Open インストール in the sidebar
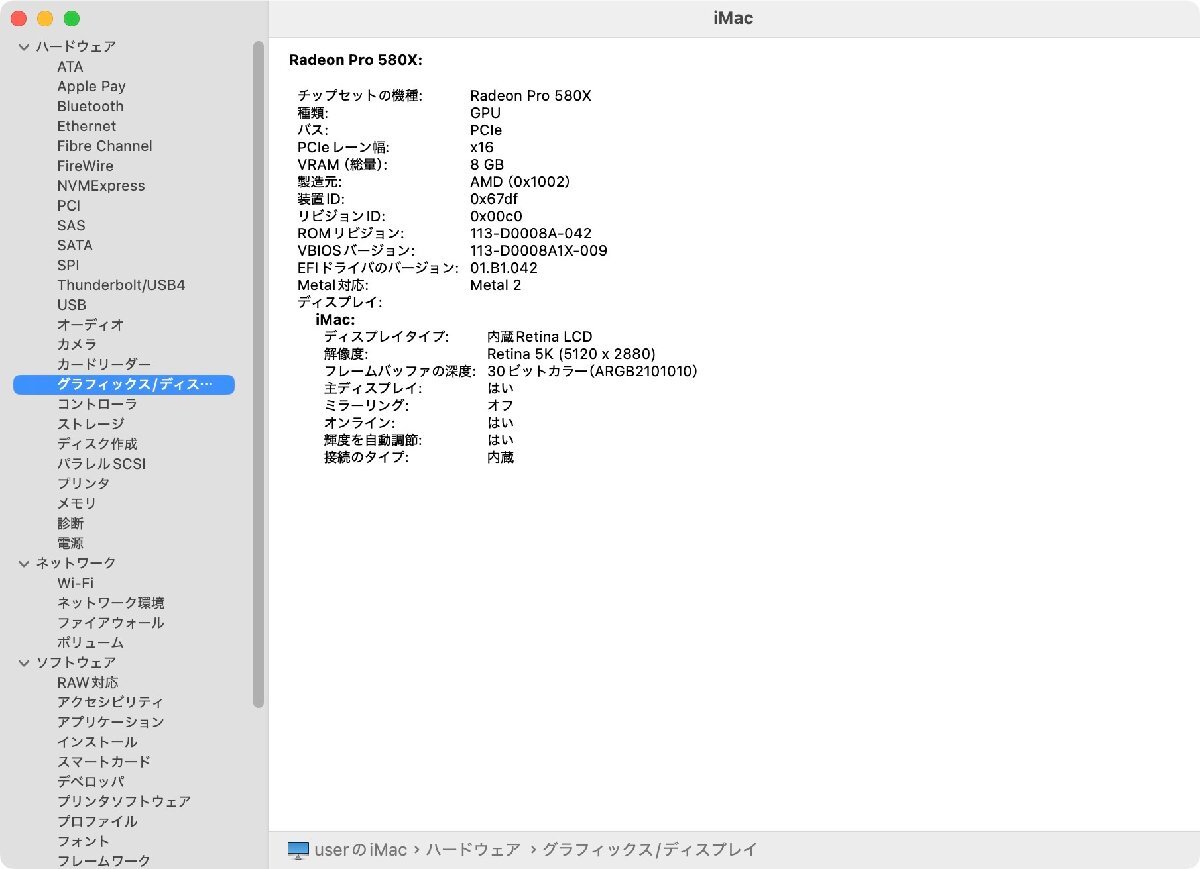This screenshot has width=1200, height=869. pyautogui.click(x=97, y=742)
